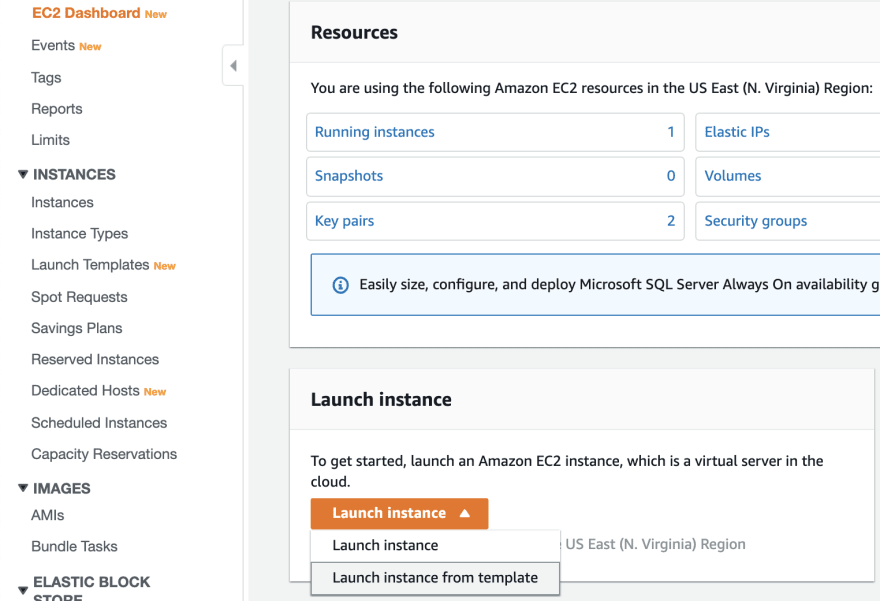Open Spot Requests in the sidebar
The height and width of the screenshot is (601, 880).
coord(79,297)
